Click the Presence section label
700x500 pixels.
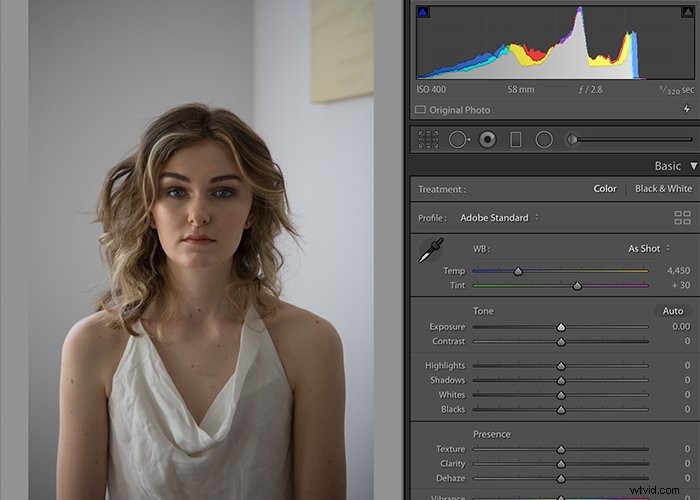pos(492,434)
